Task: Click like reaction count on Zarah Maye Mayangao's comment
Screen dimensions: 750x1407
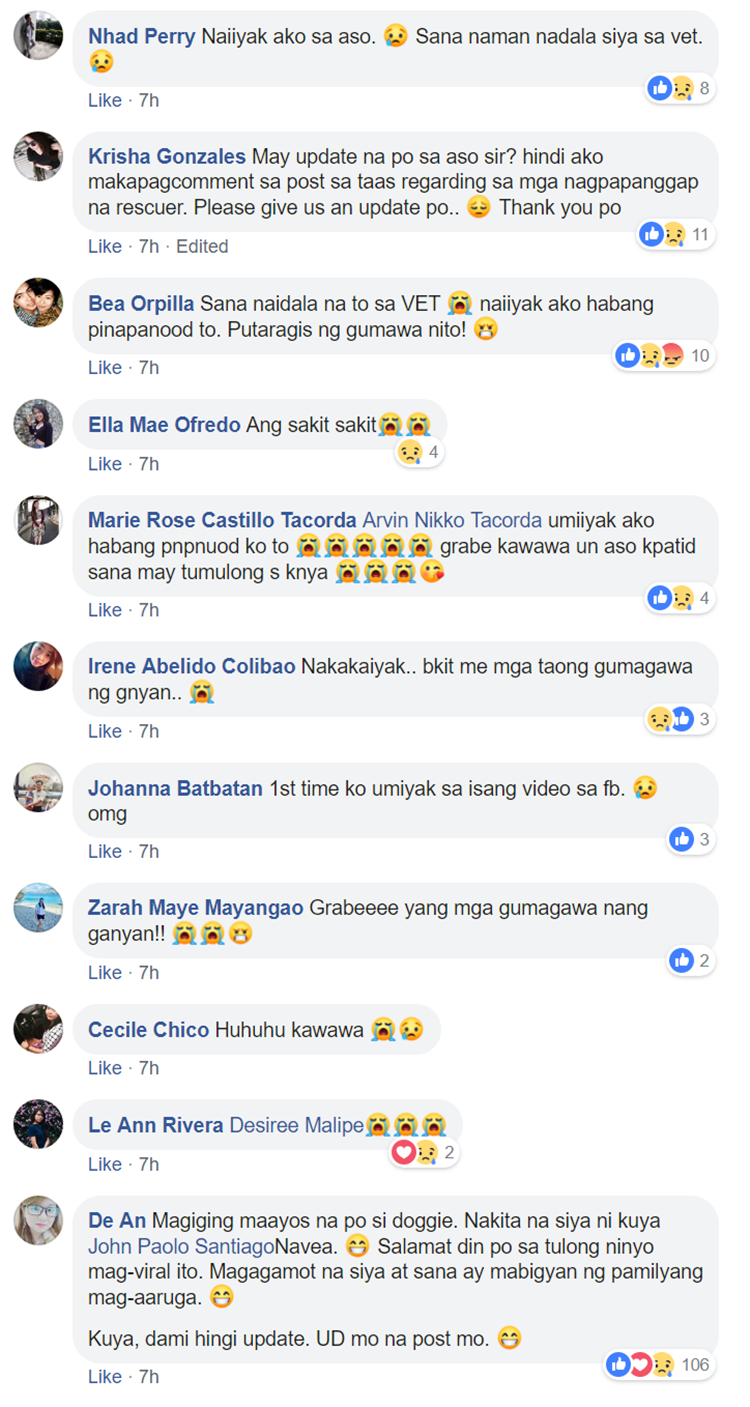Action: (x=692, y=961)
